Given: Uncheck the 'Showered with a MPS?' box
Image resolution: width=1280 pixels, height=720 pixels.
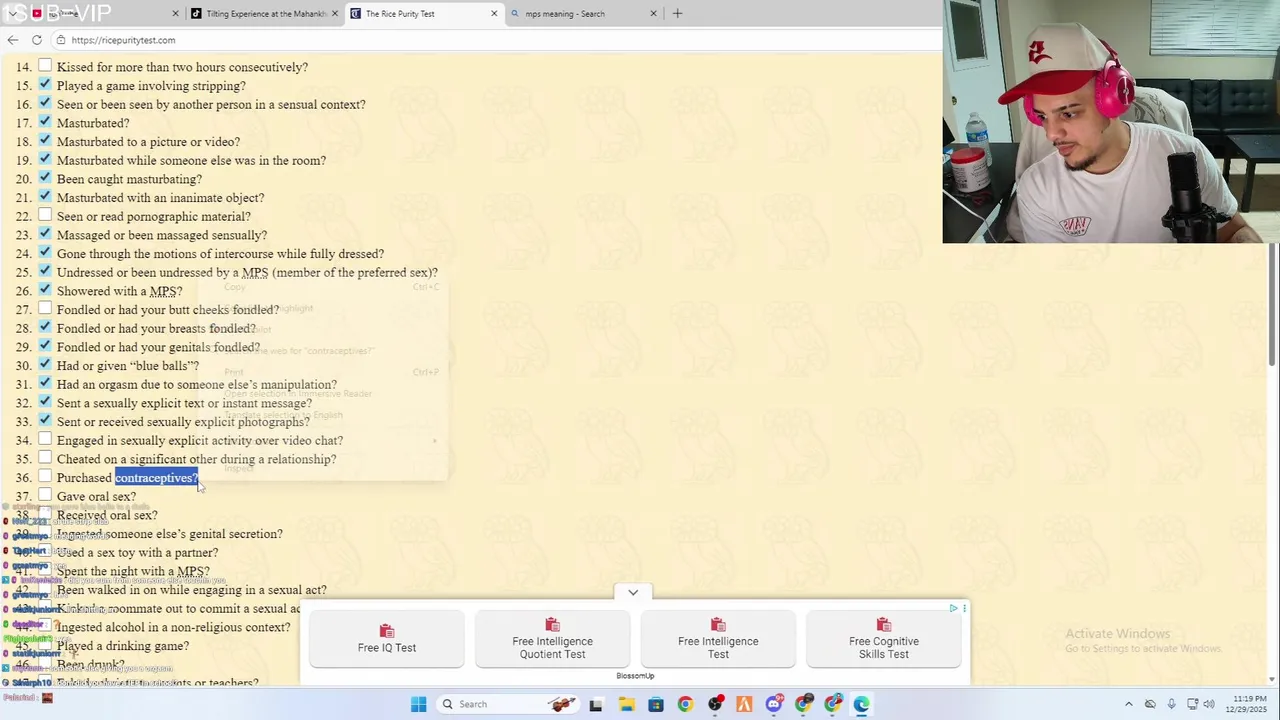Looking at the screenshot, I should [x=45, y=290].
